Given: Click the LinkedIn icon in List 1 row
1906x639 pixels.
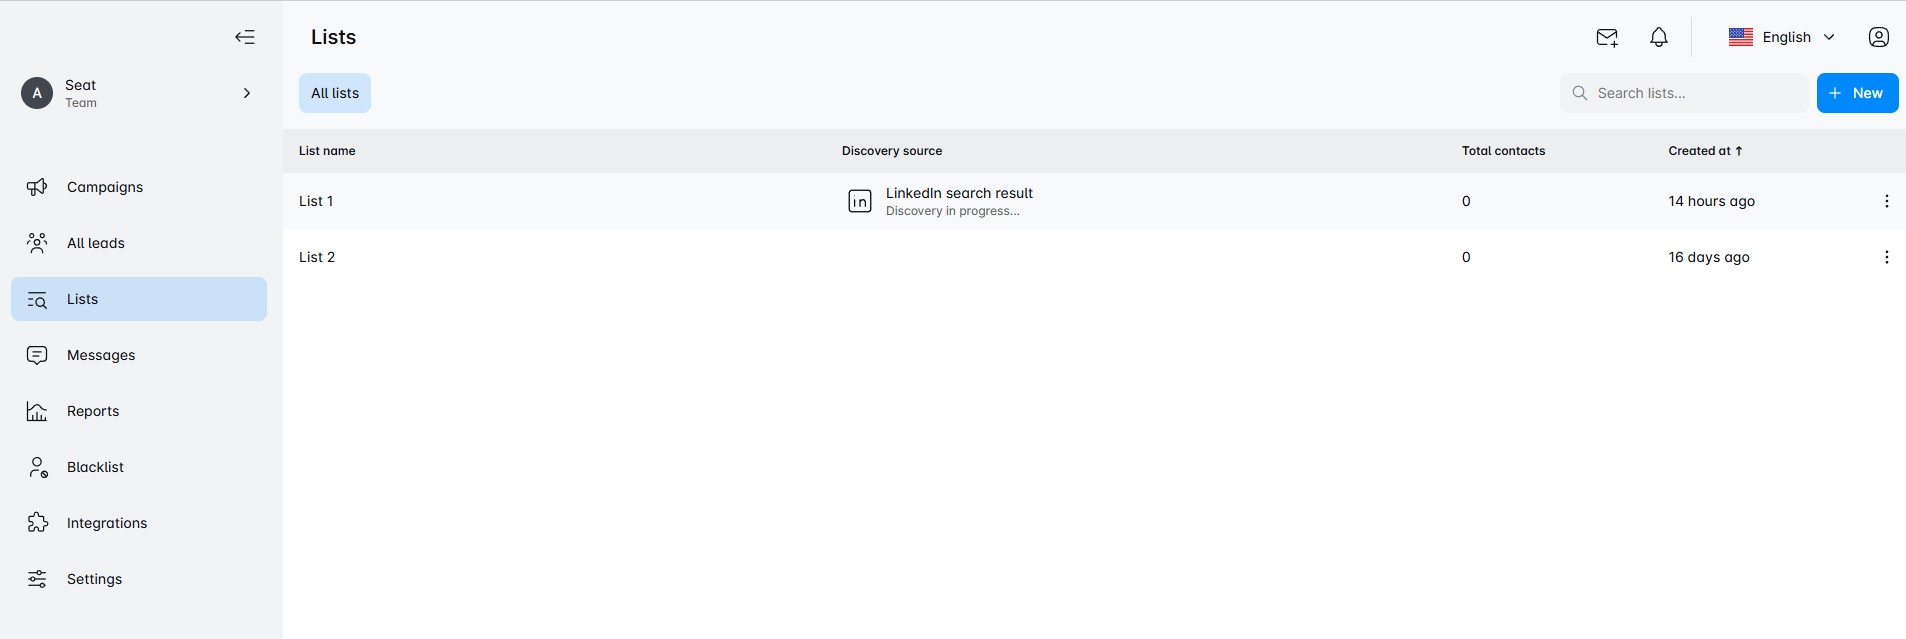Looking at the screenshot, I should click(860, 201).
